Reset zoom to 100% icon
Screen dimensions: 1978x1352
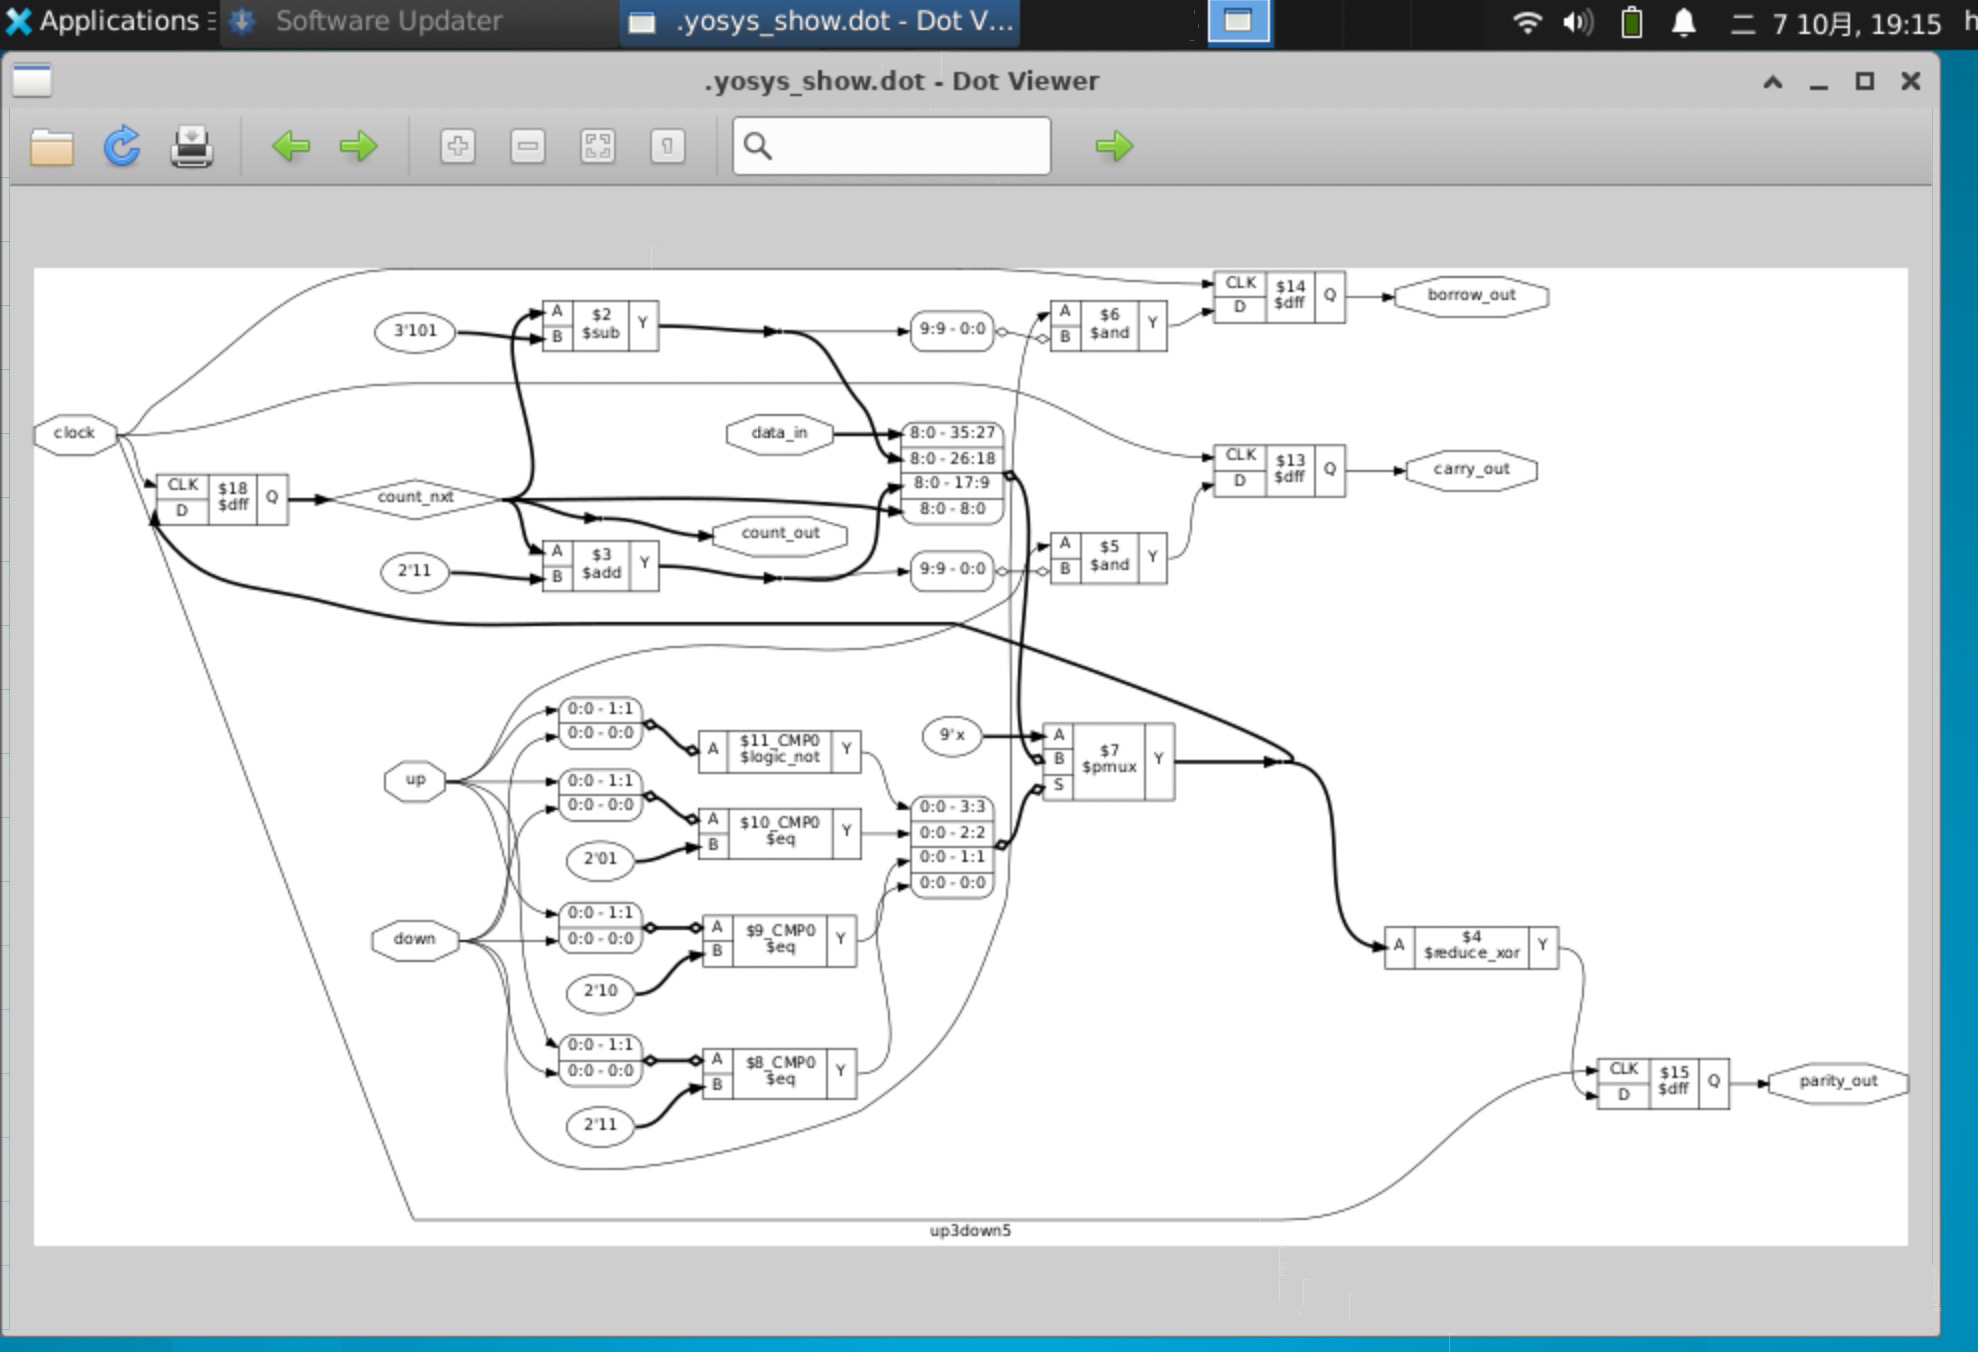[x=667, y=147]
